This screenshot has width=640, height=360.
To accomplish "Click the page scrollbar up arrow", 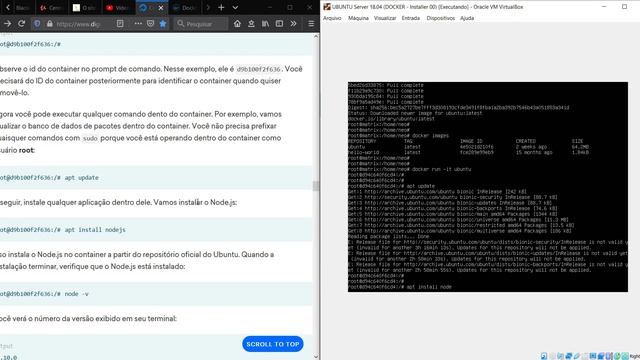I will coord(316,36).
